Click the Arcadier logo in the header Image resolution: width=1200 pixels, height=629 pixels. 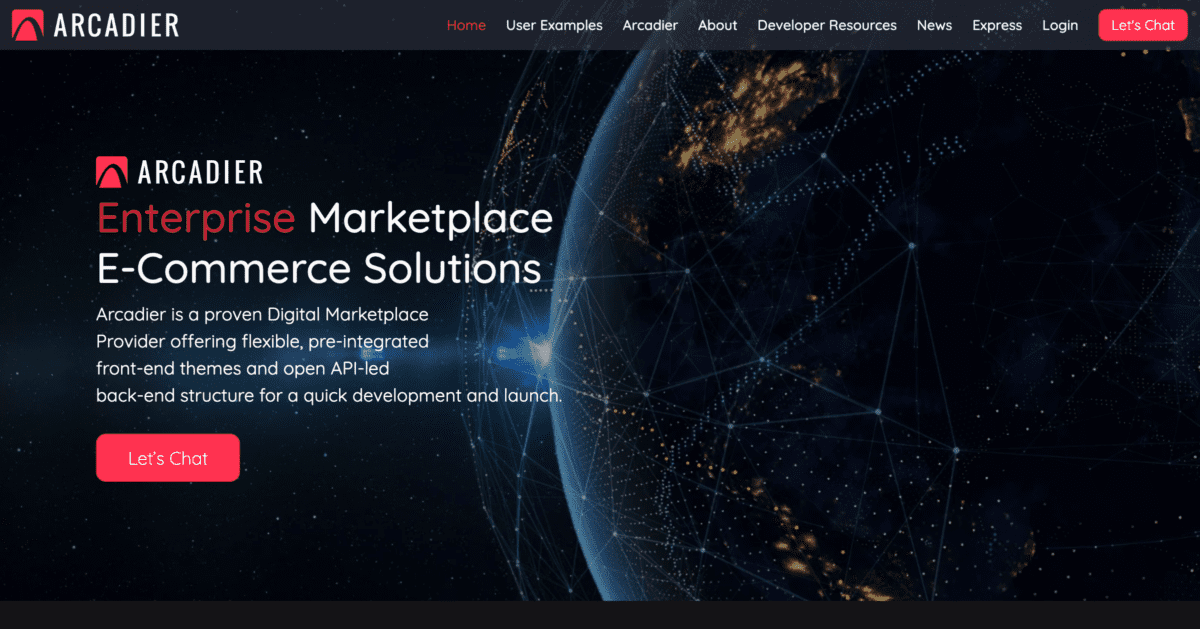[96, 24]
